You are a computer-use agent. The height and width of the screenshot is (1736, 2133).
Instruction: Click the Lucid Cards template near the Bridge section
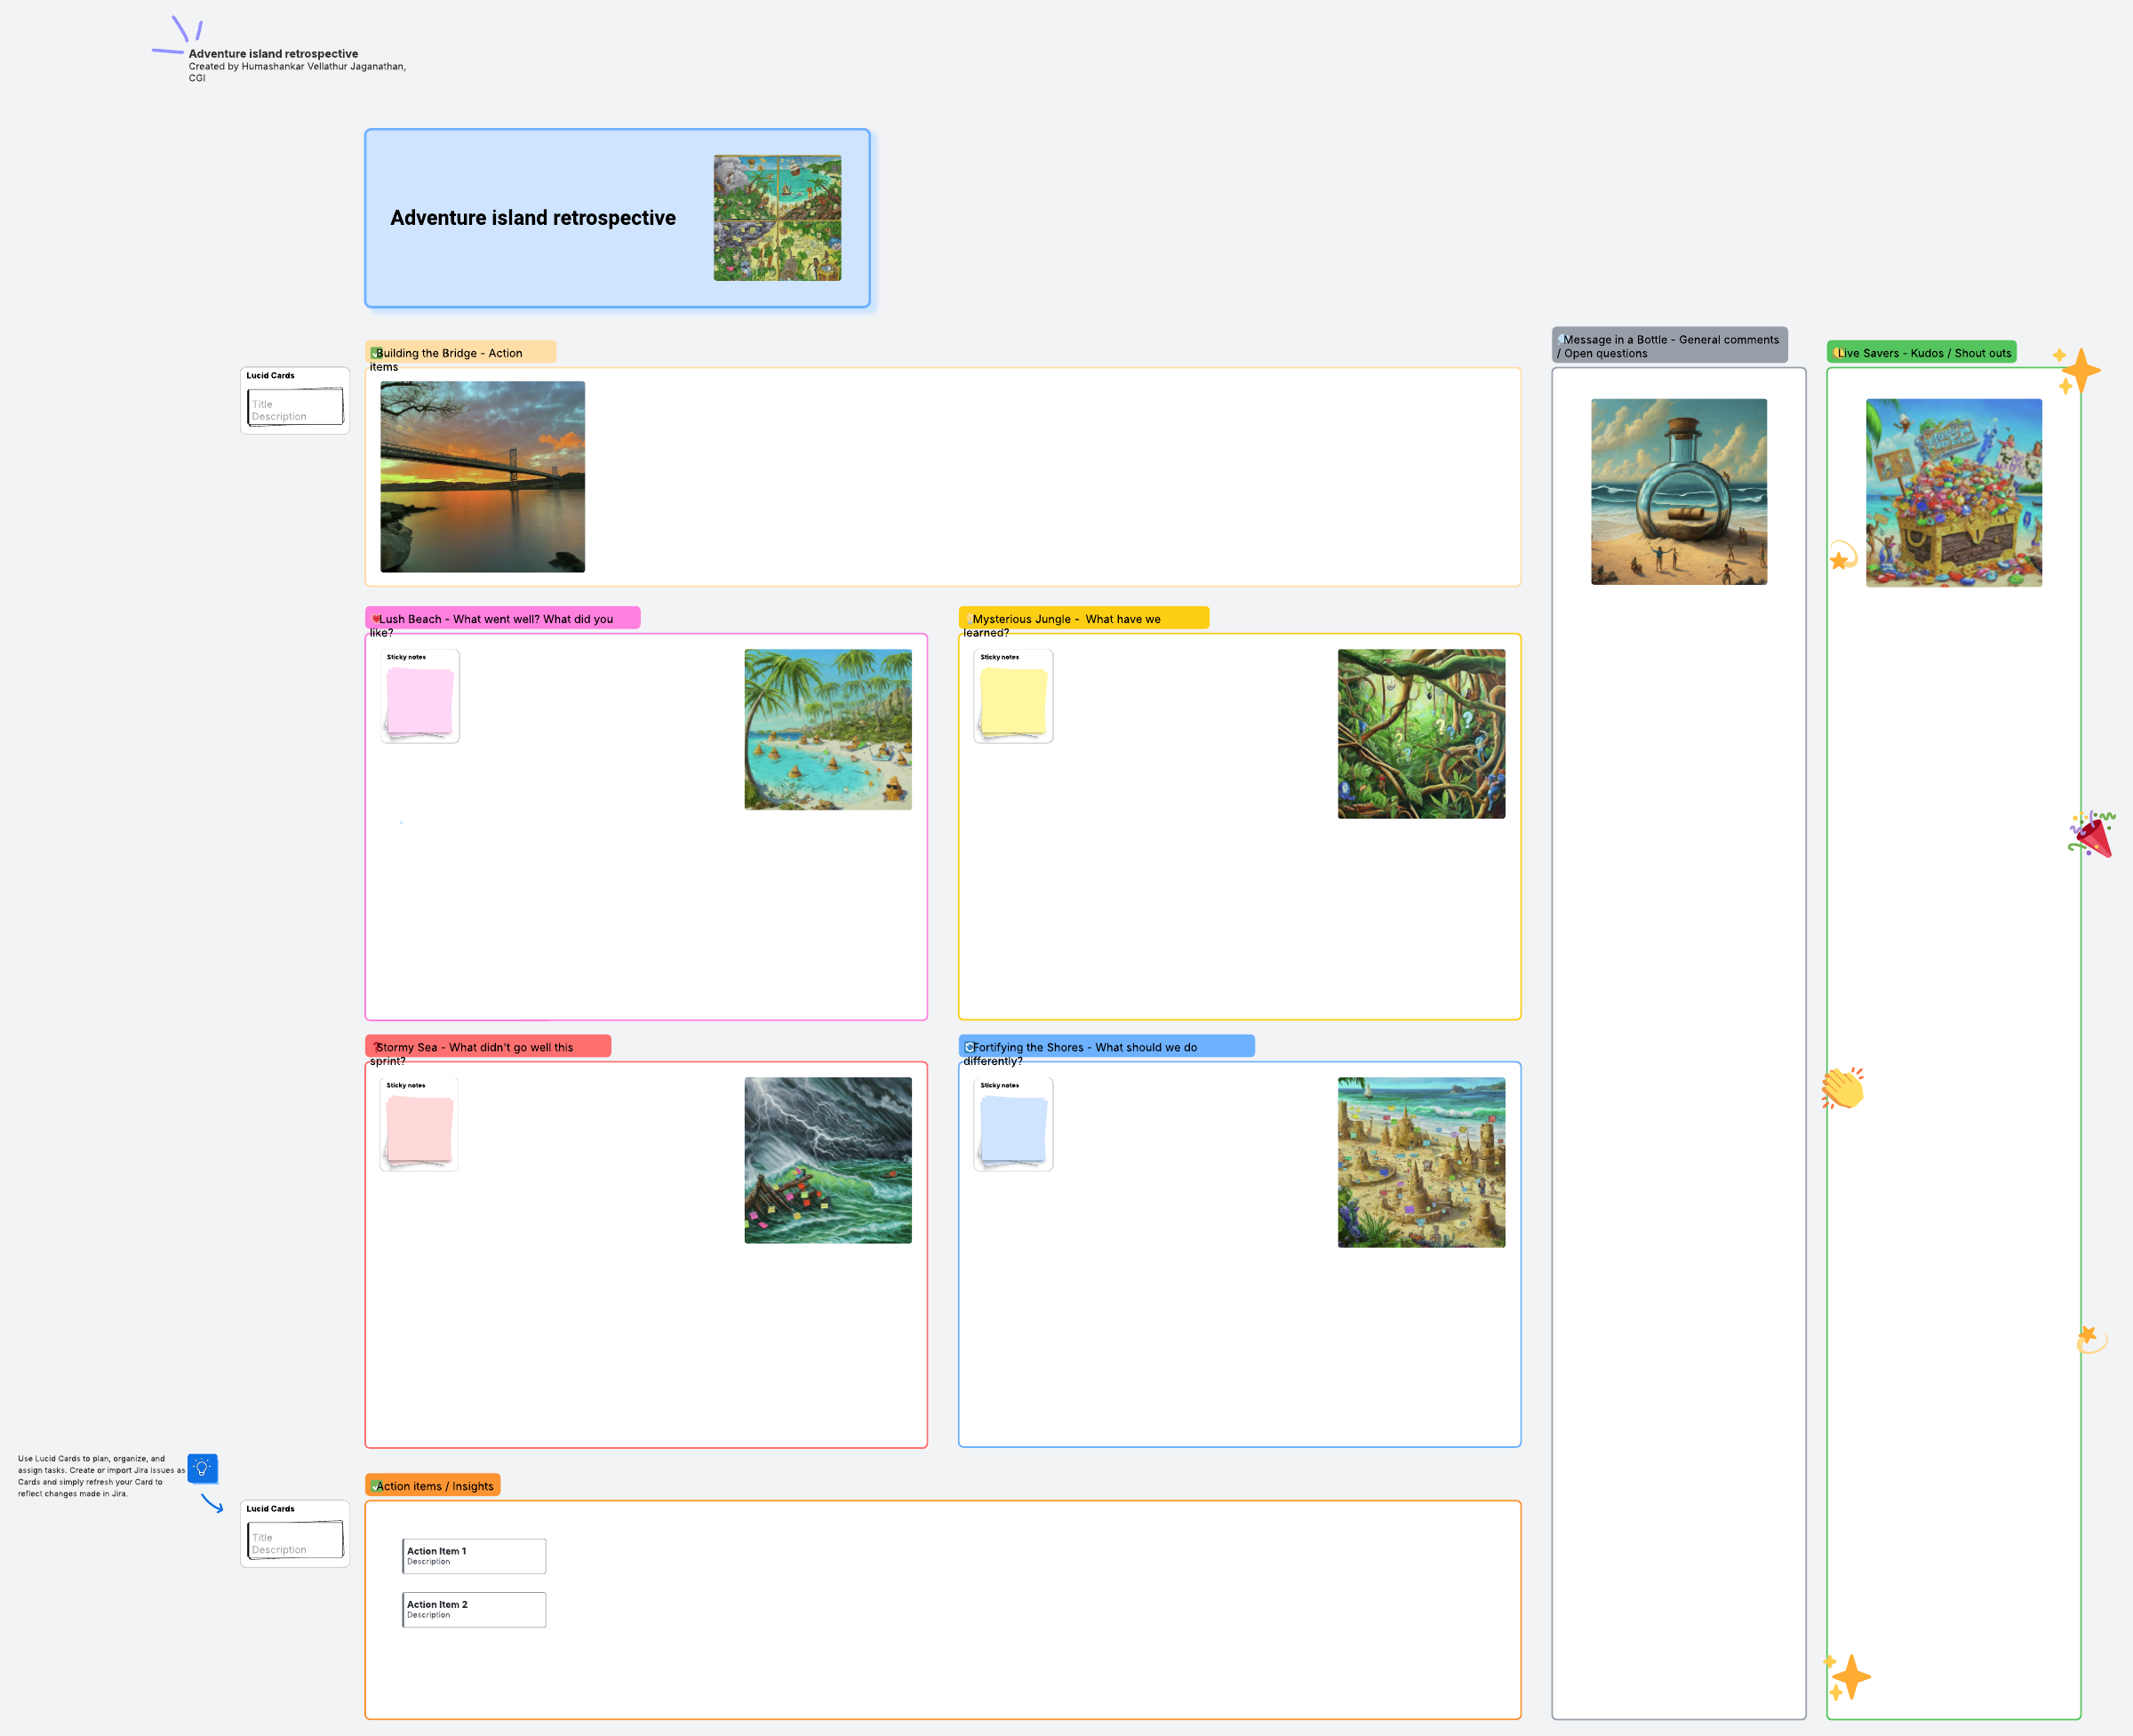(x=295, y=401)
